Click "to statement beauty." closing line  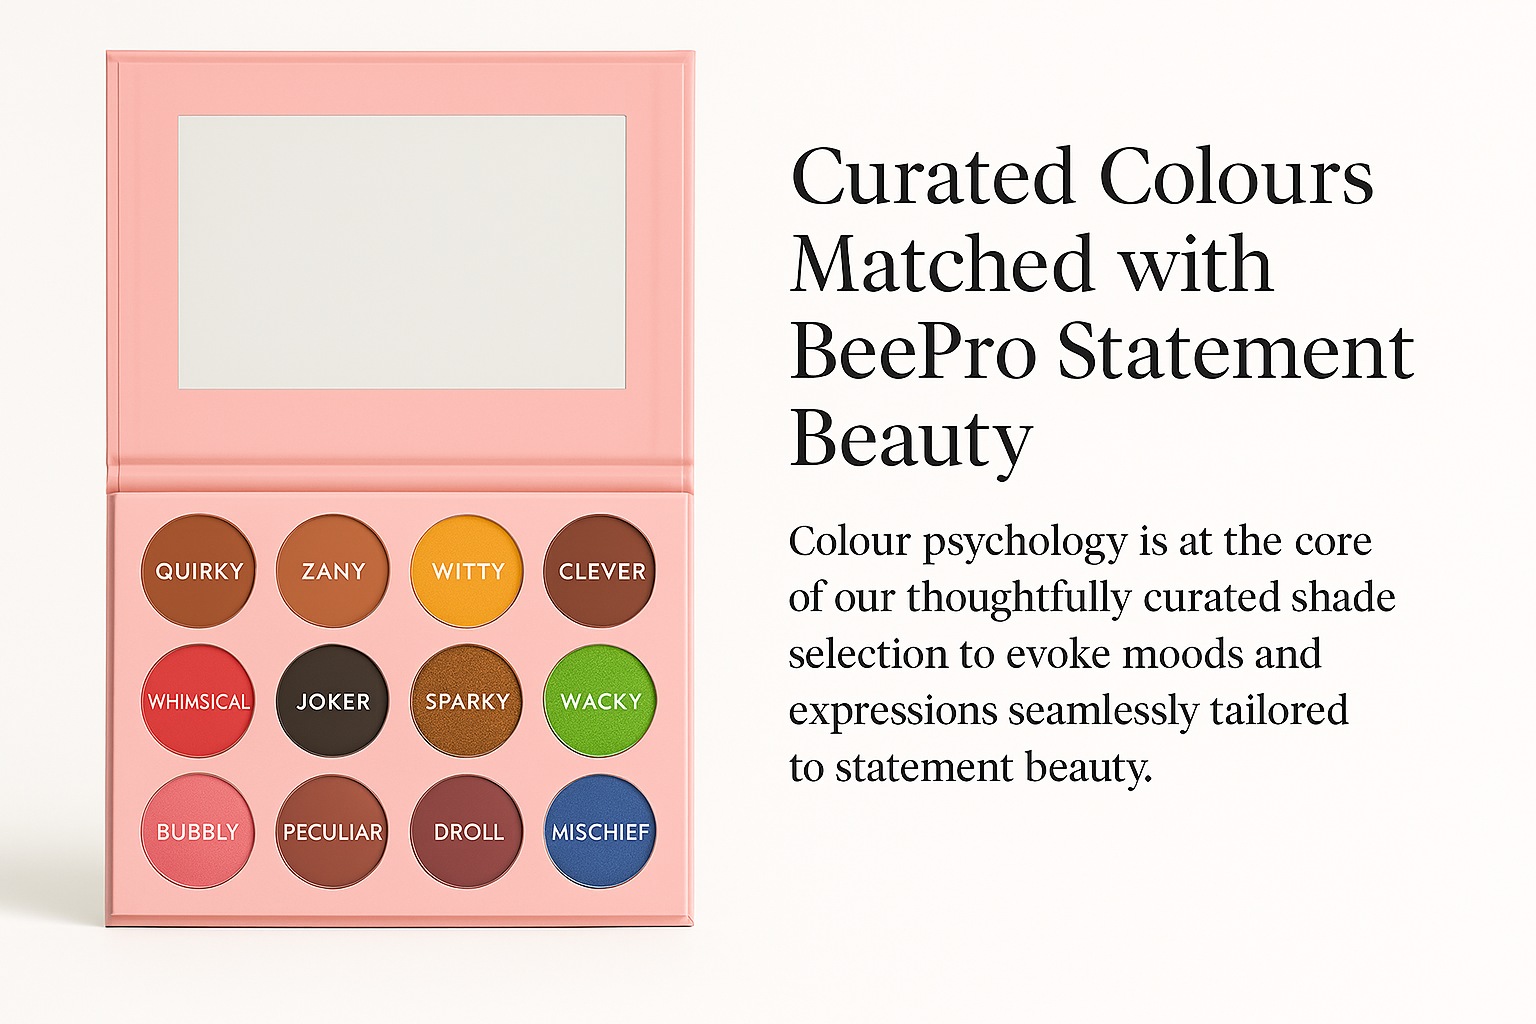point(970,768)
